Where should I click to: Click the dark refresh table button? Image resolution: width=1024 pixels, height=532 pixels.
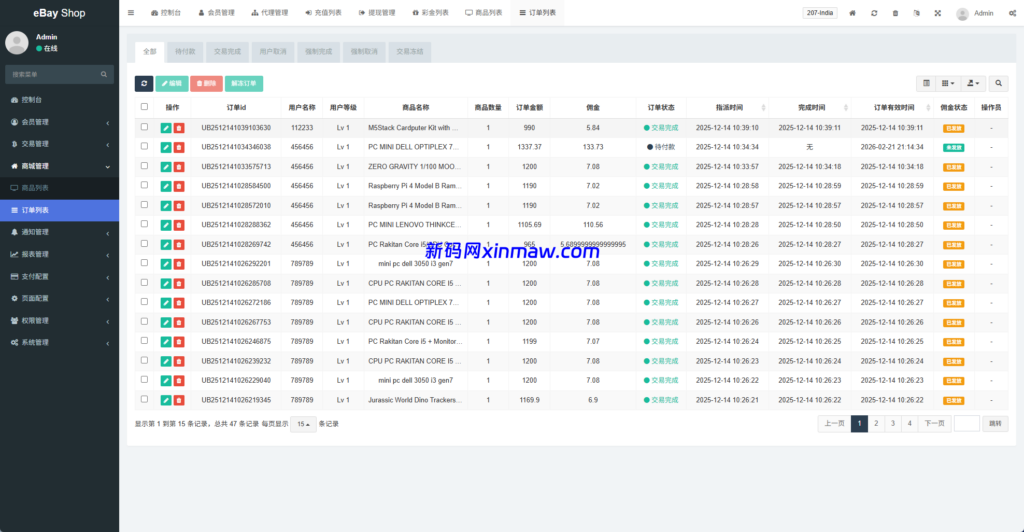pos(144,84)
